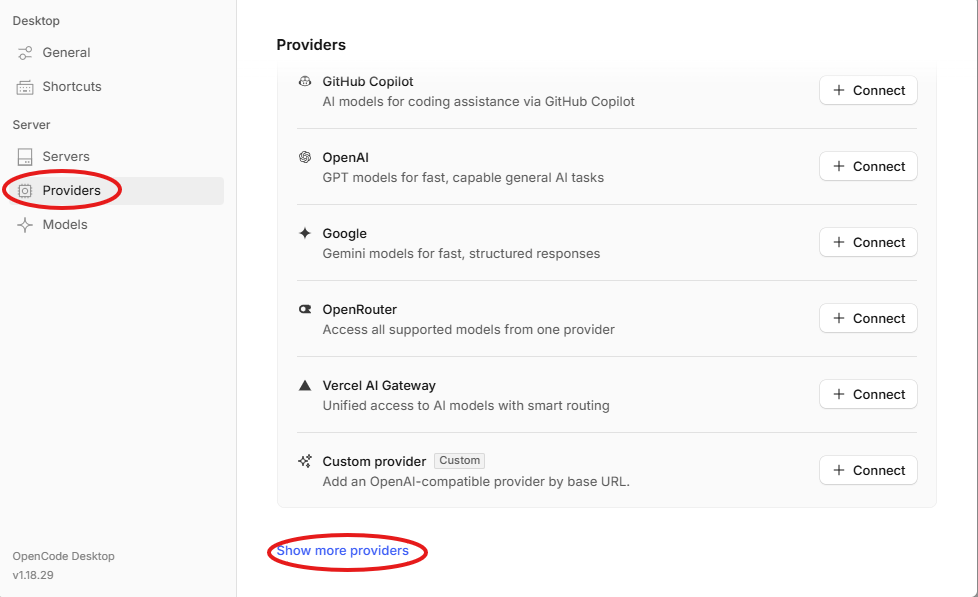The height and width of the screenshot is (597, 978).
Task: Connect the GitHub Copilot provider
Action: (868, 90)
